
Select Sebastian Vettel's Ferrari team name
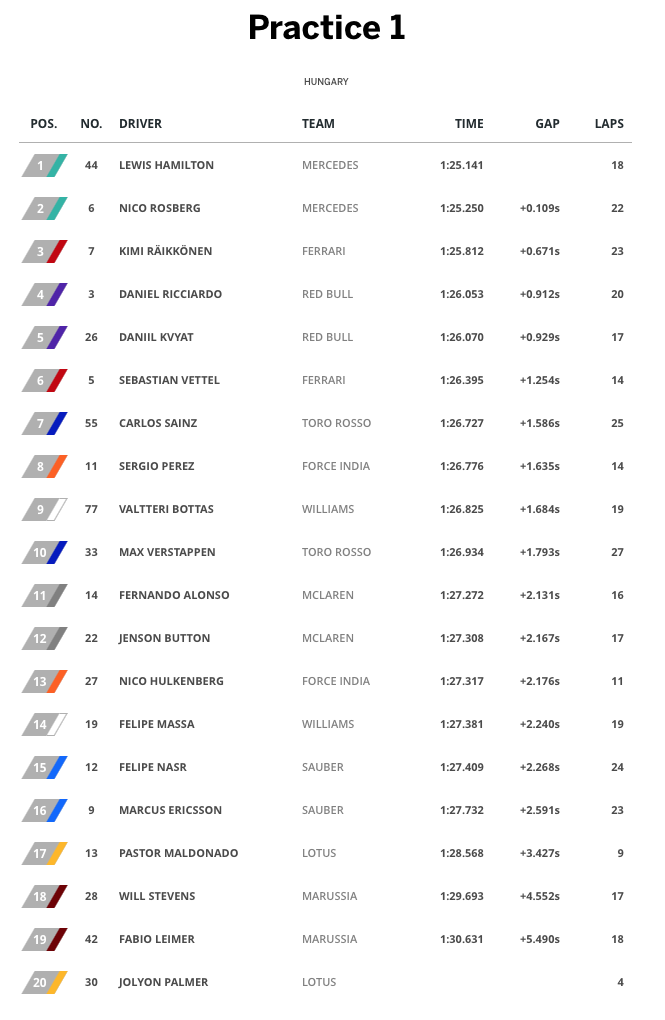click(323, 380)
